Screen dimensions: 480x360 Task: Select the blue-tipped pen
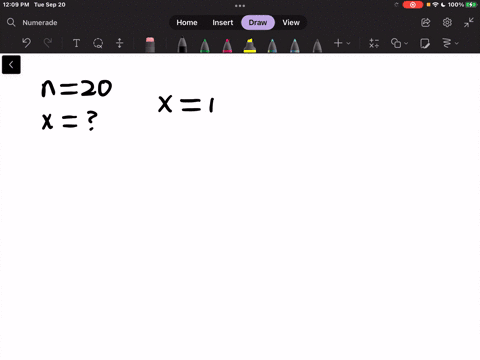point(295,45)
